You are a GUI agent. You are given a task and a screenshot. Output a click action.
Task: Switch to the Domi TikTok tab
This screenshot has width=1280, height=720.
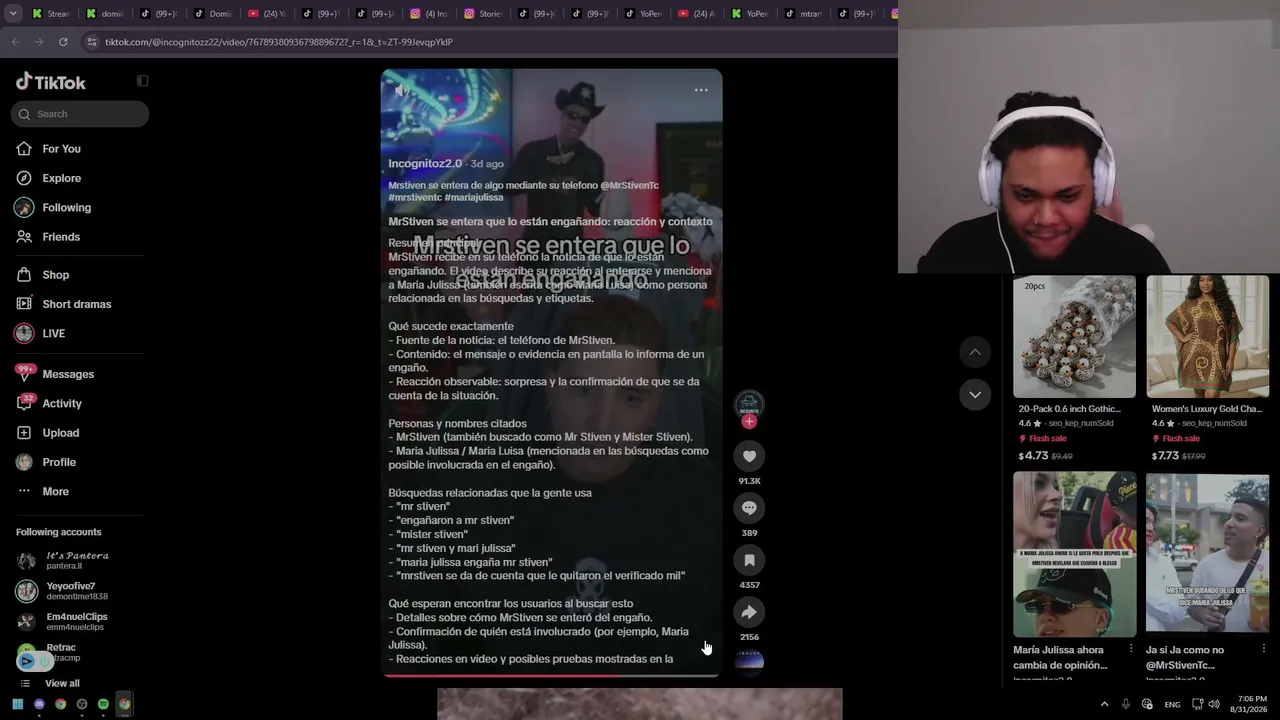tap(212, 14)
